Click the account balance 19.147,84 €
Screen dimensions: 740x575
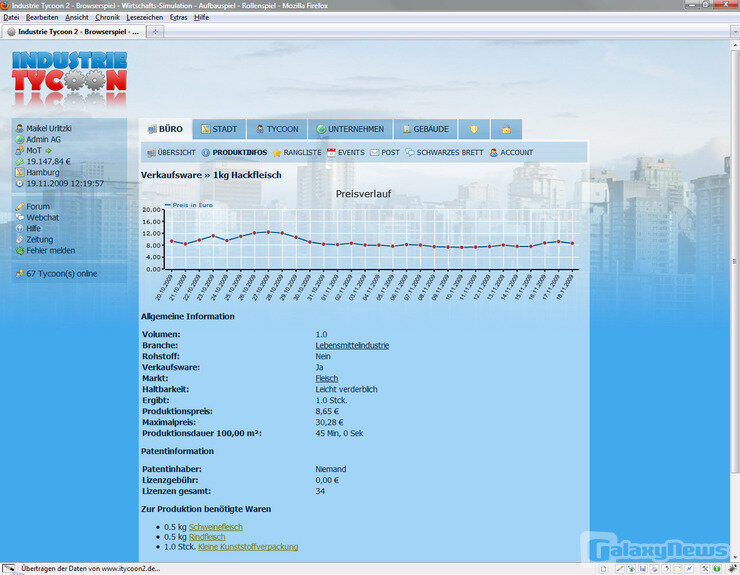(48, 161)
